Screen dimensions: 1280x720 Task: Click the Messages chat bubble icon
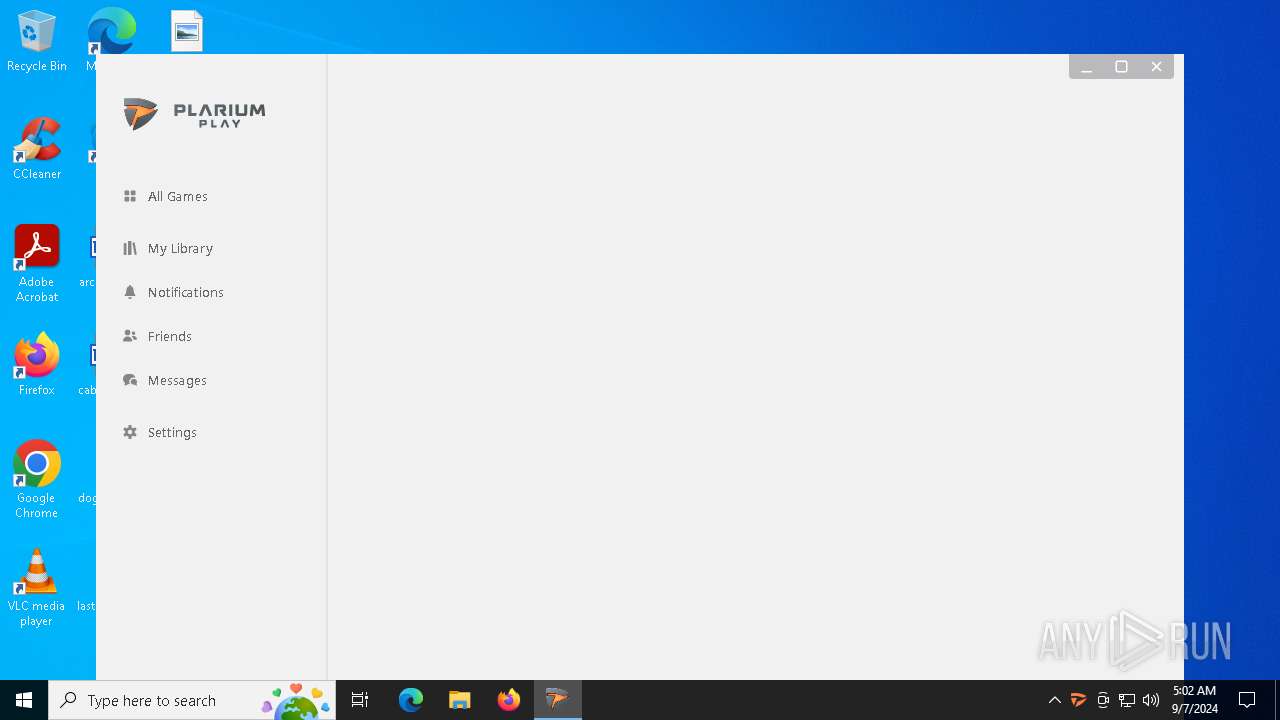coord(130,380)
